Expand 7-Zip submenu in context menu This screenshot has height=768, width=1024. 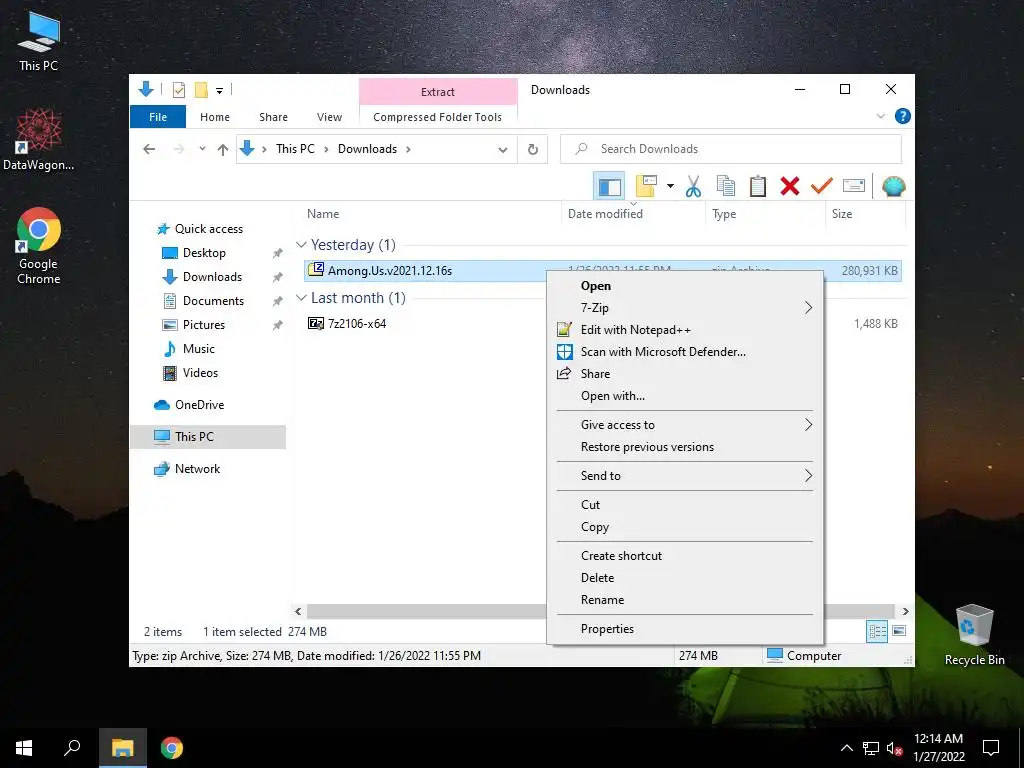pyautogui.click(x=684, y=308)
